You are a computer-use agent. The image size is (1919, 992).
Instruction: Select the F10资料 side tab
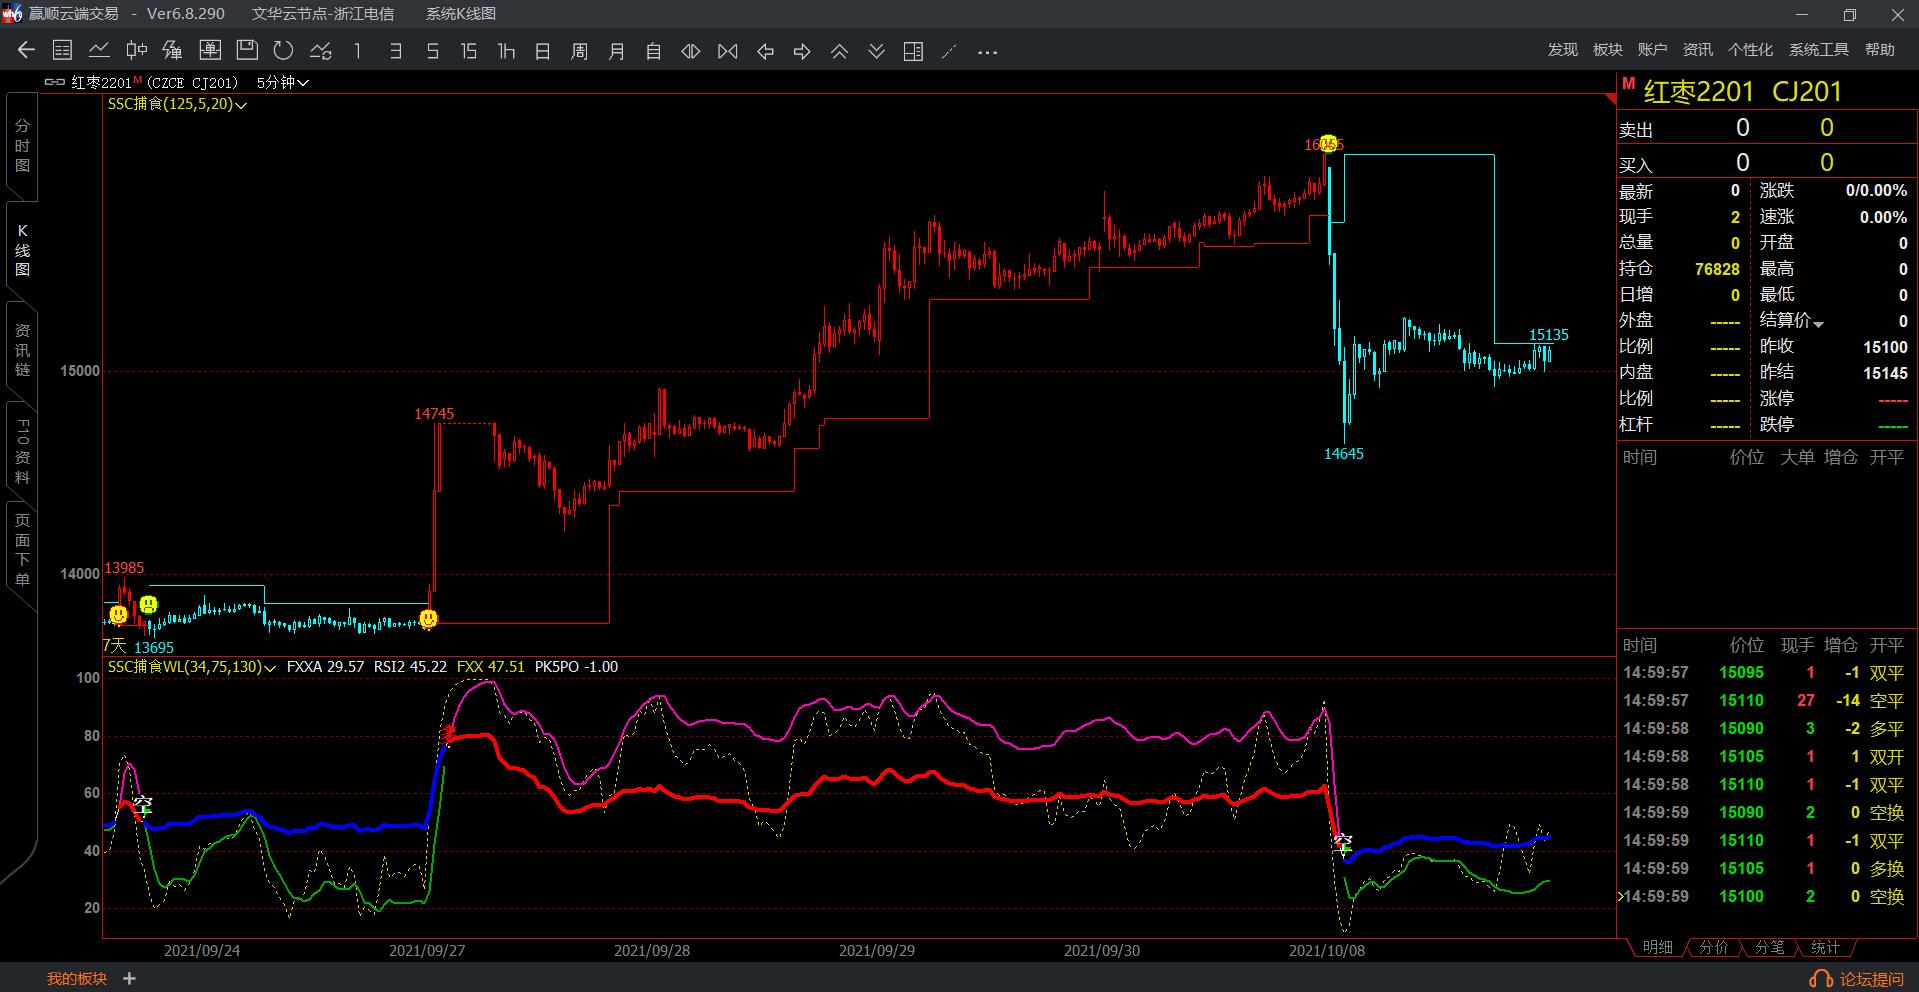pyautogui.click(x=22, y=451)
